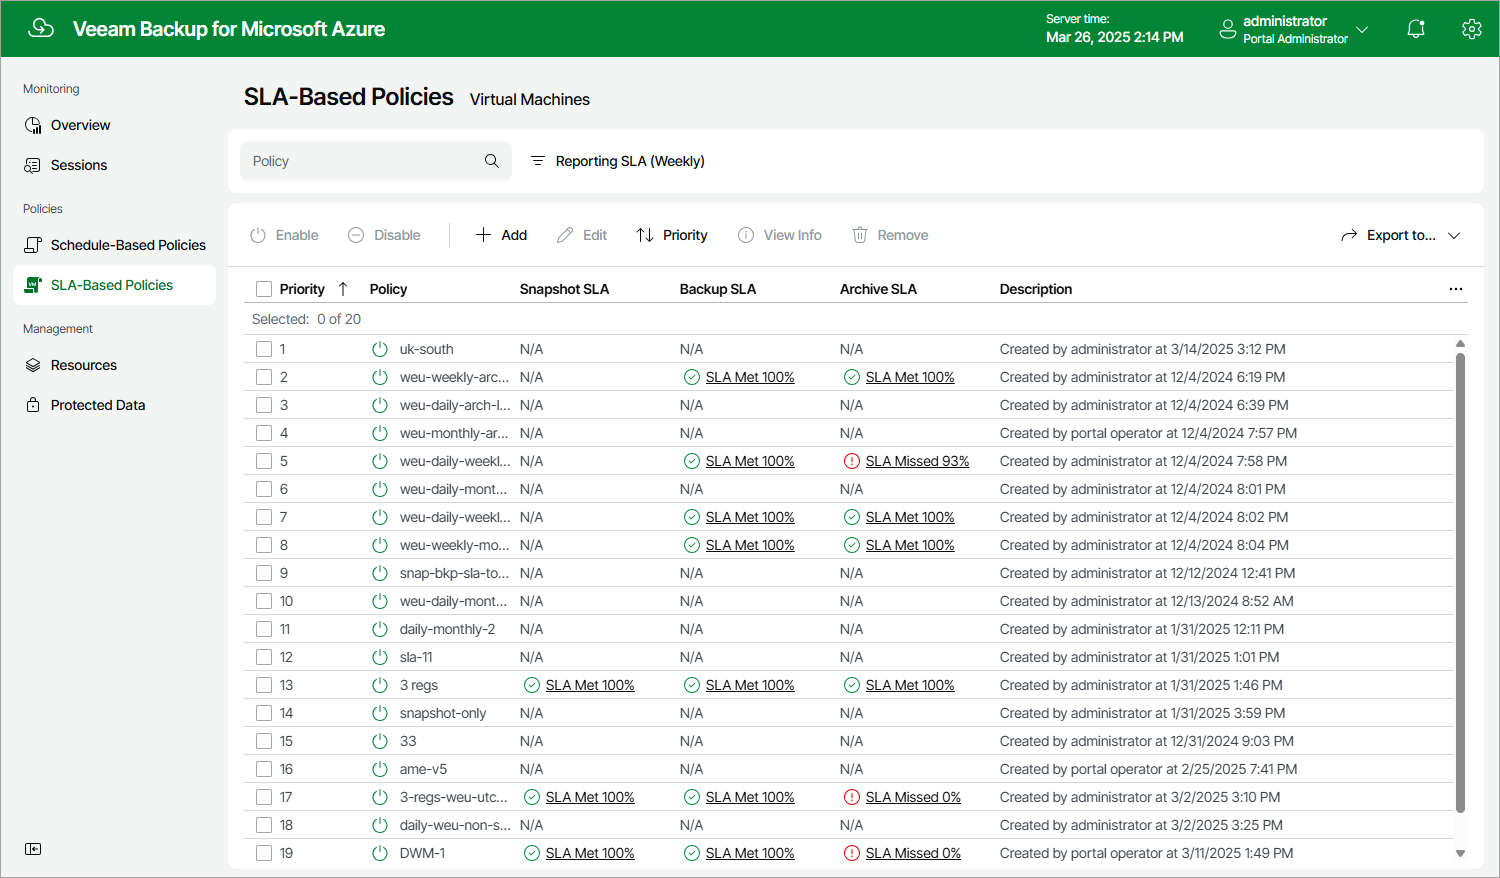Click the search magnifier icon in Policy field
The height and width of the screenshot is (878, 1500).
(491, 161)
